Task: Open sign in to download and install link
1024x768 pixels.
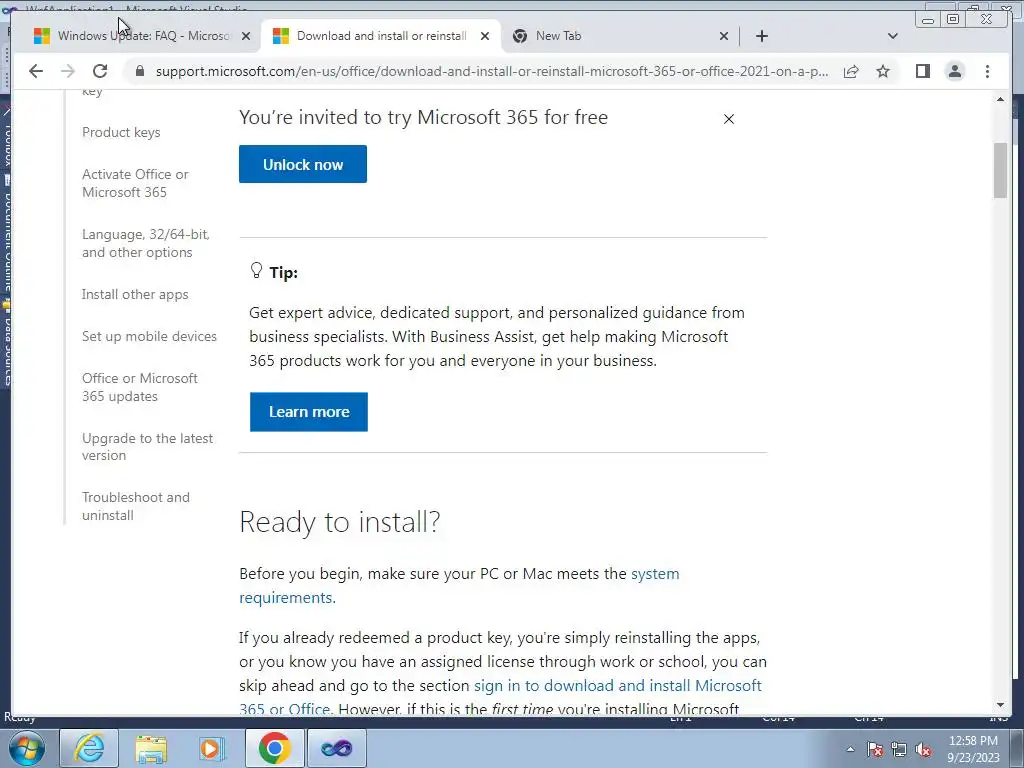Action: tap(500, 697)
